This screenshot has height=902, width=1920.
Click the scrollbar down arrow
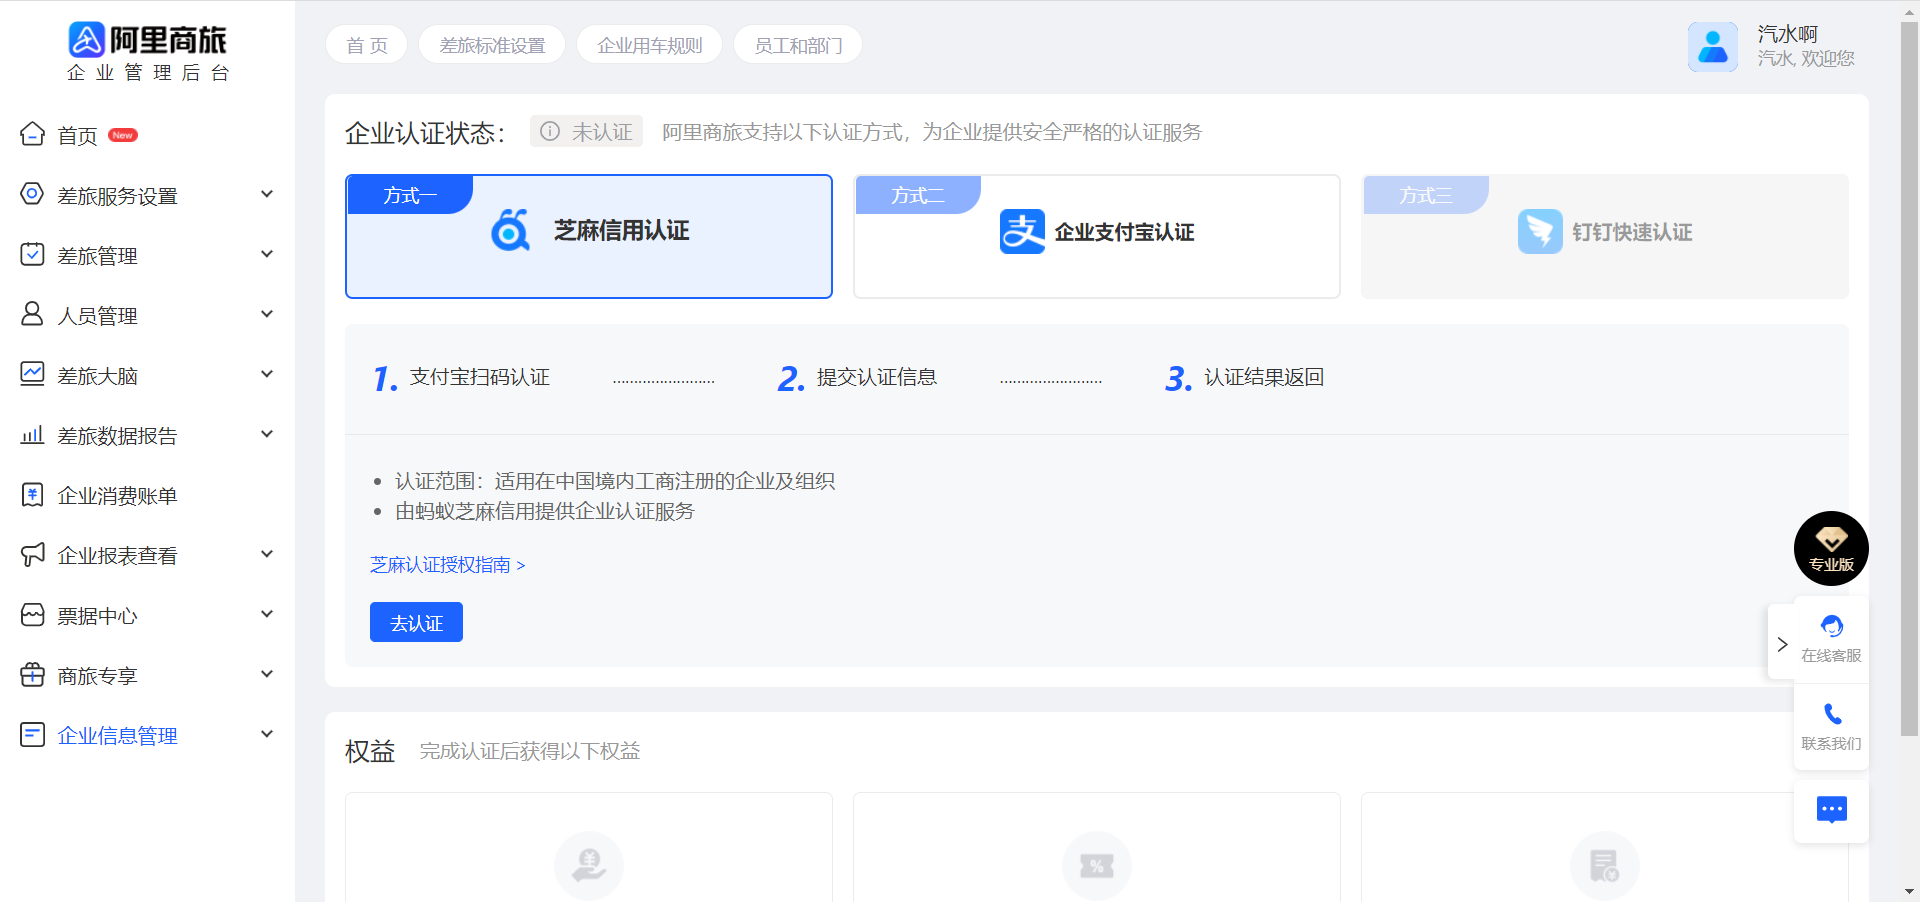tap(1909, 891)
